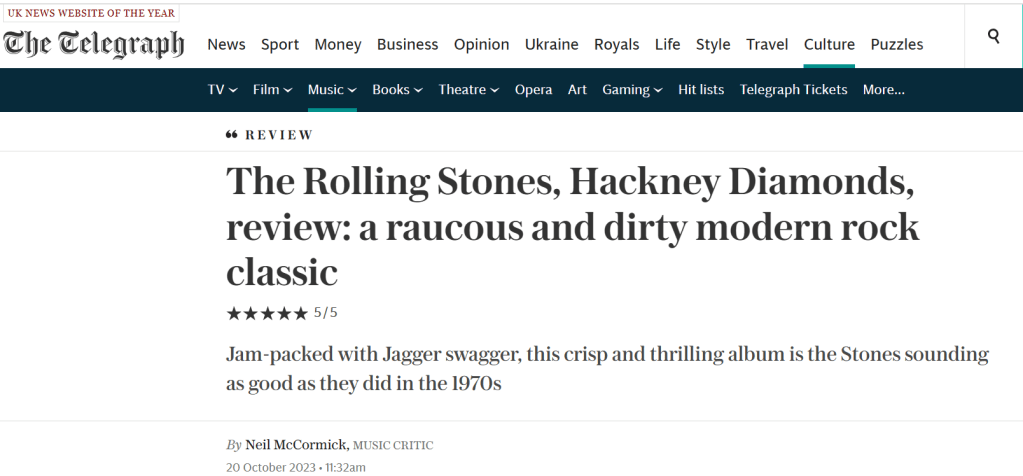
Task: Click the Review quote mark icon
Action: [232, 135]
